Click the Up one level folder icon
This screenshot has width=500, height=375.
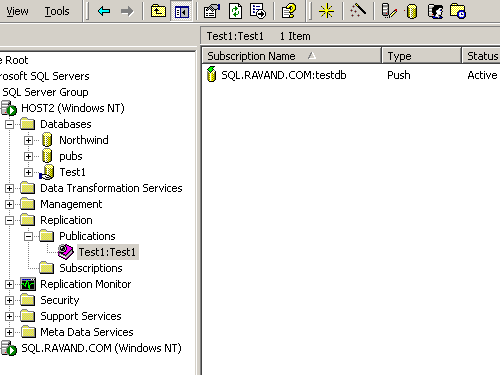click(158, 11)
